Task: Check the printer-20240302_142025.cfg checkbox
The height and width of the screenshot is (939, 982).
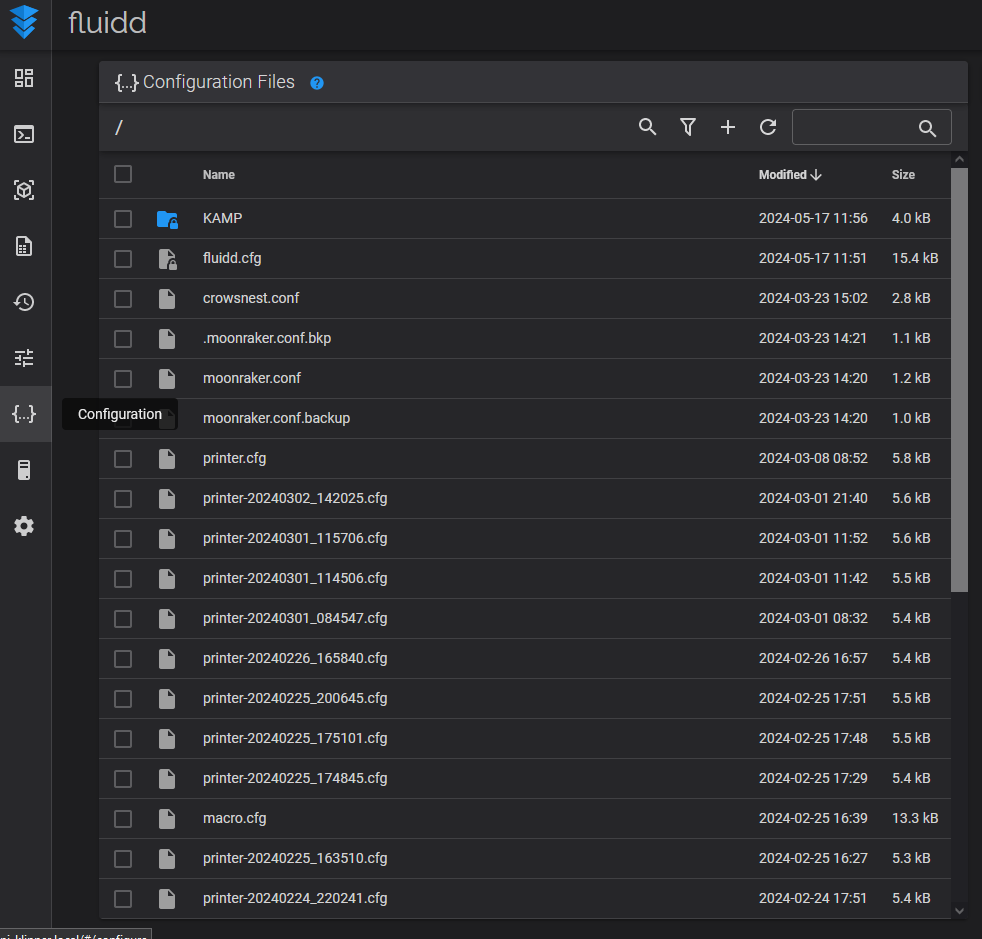Action: (x=123, y=499)
